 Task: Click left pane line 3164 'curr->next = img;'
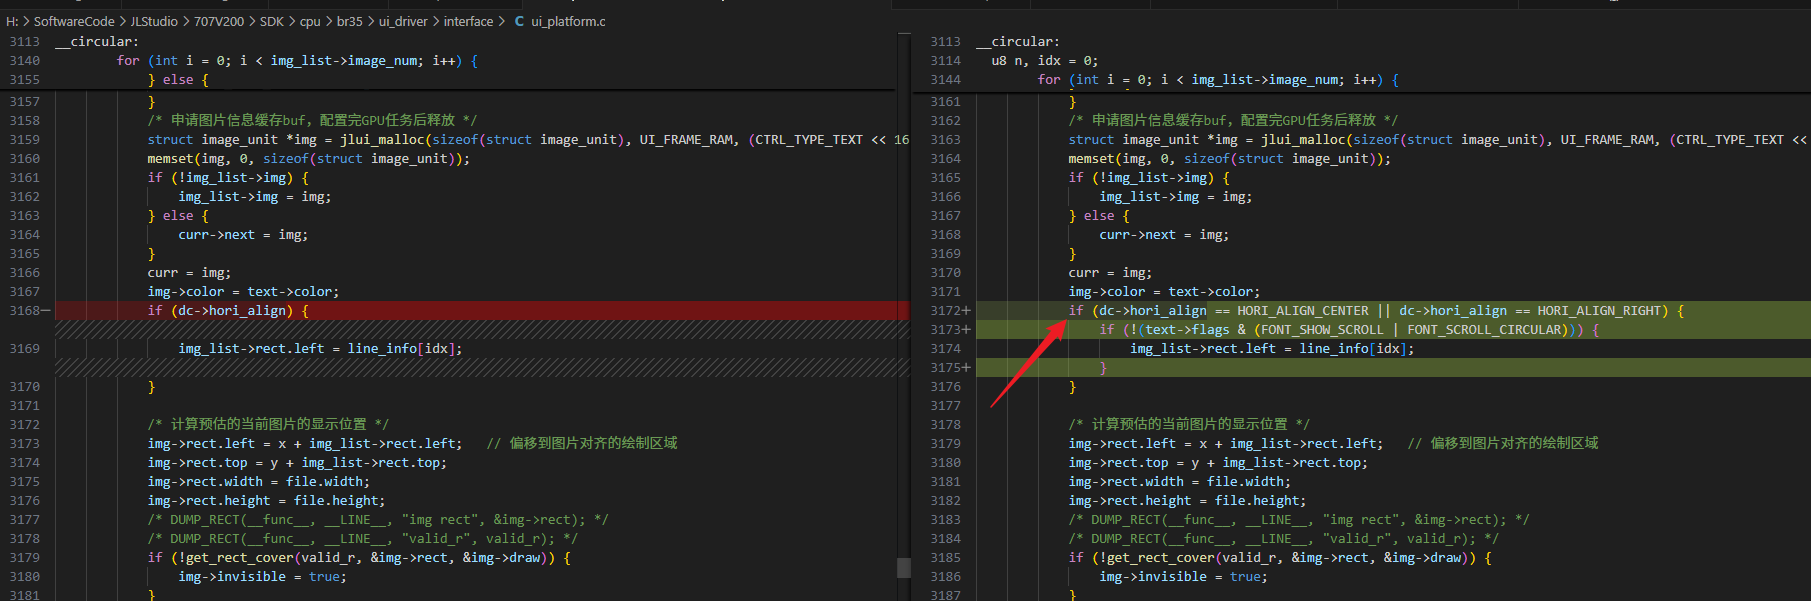(243, 234)
